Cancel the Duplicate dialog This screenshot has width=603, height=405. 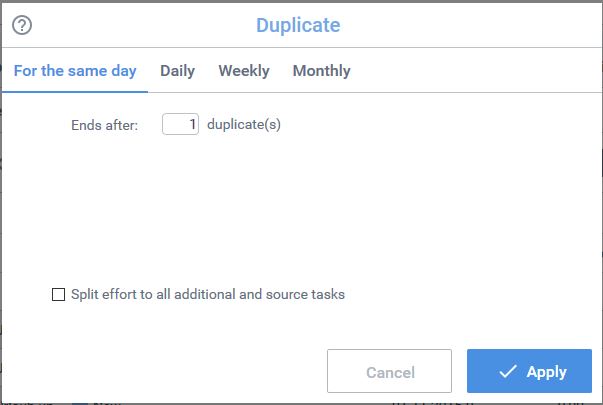(x=389, y=371)
